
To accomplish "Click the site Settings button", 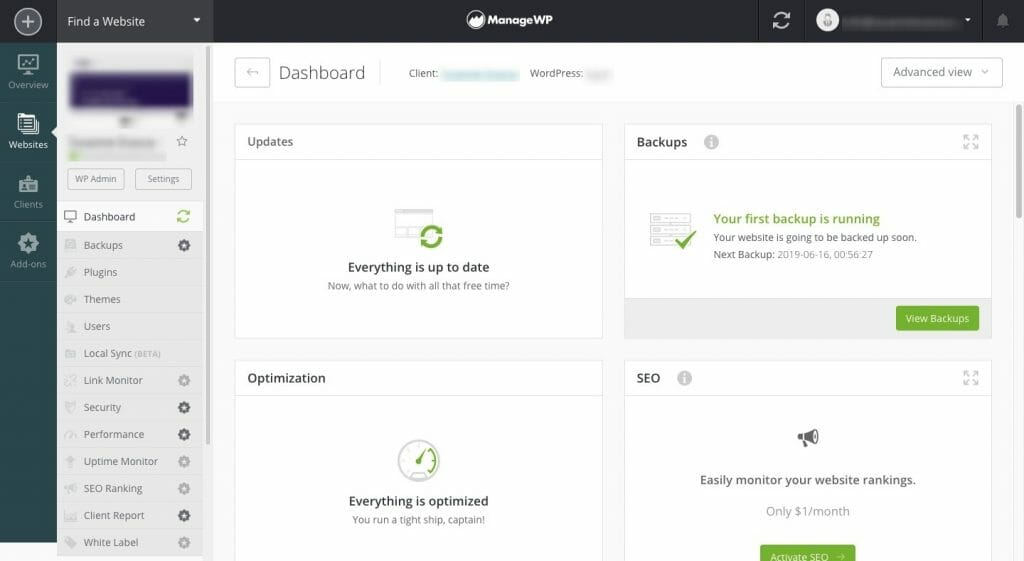I will click(x=163, y=179).
